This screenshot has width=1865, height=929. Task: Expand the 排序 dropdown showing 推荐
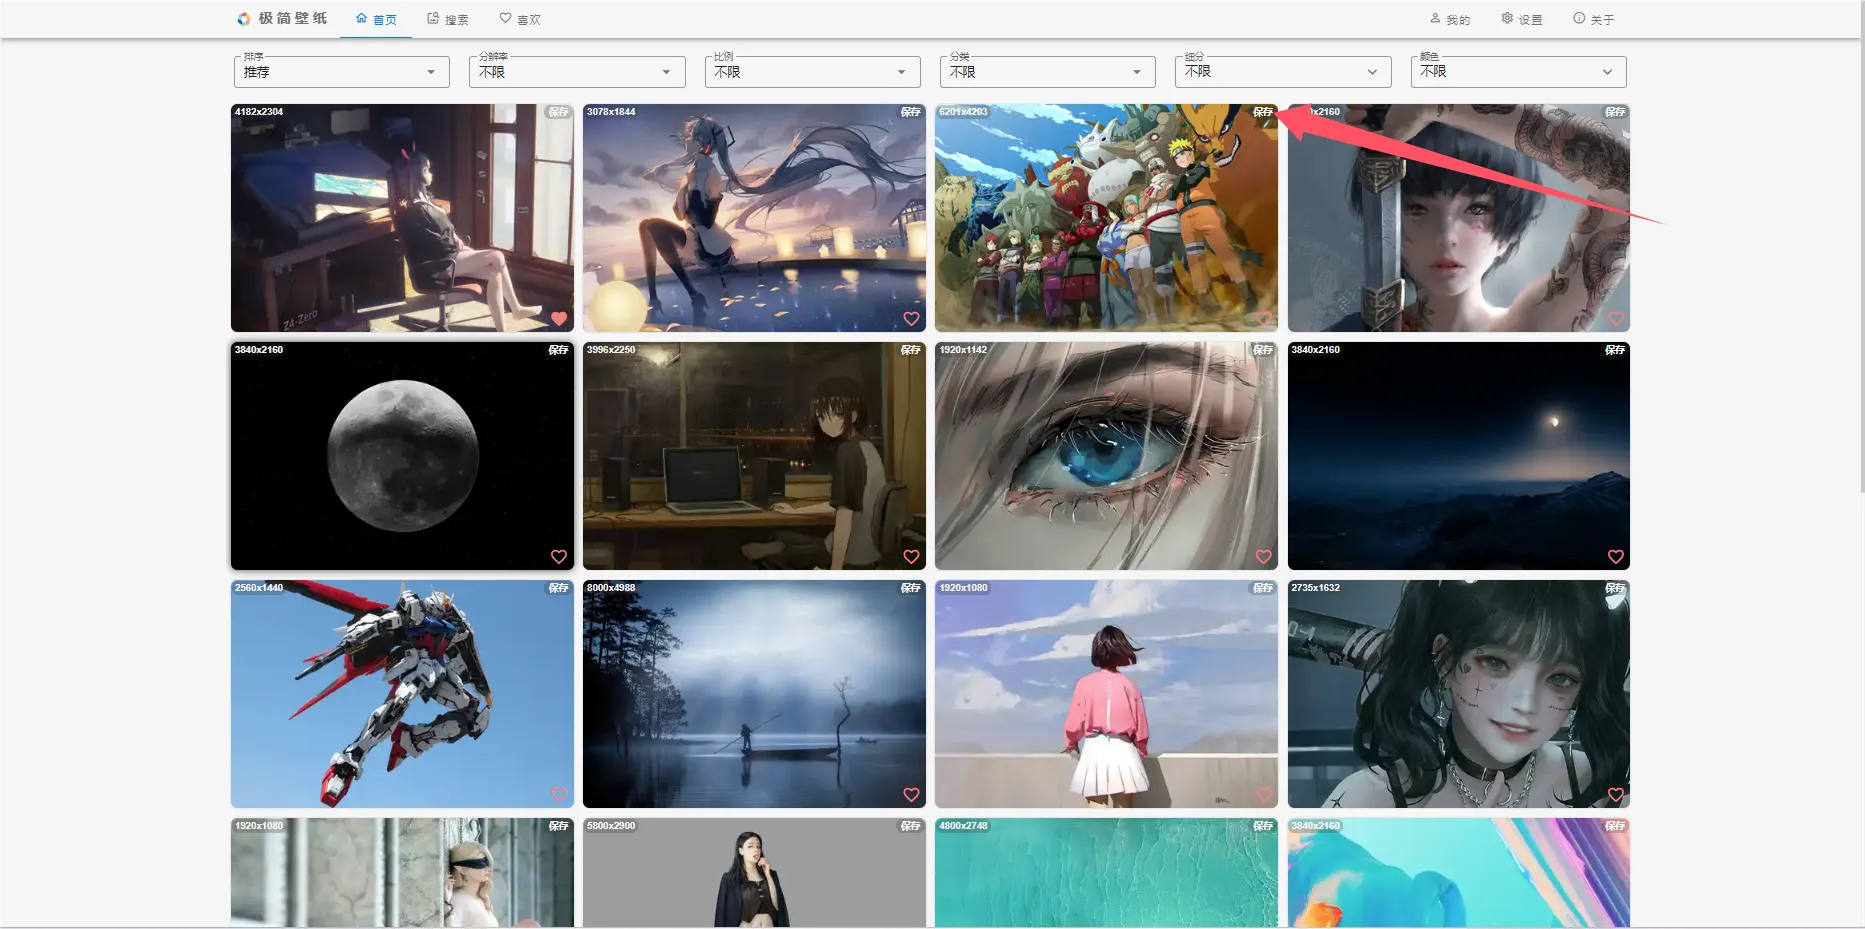342,72
